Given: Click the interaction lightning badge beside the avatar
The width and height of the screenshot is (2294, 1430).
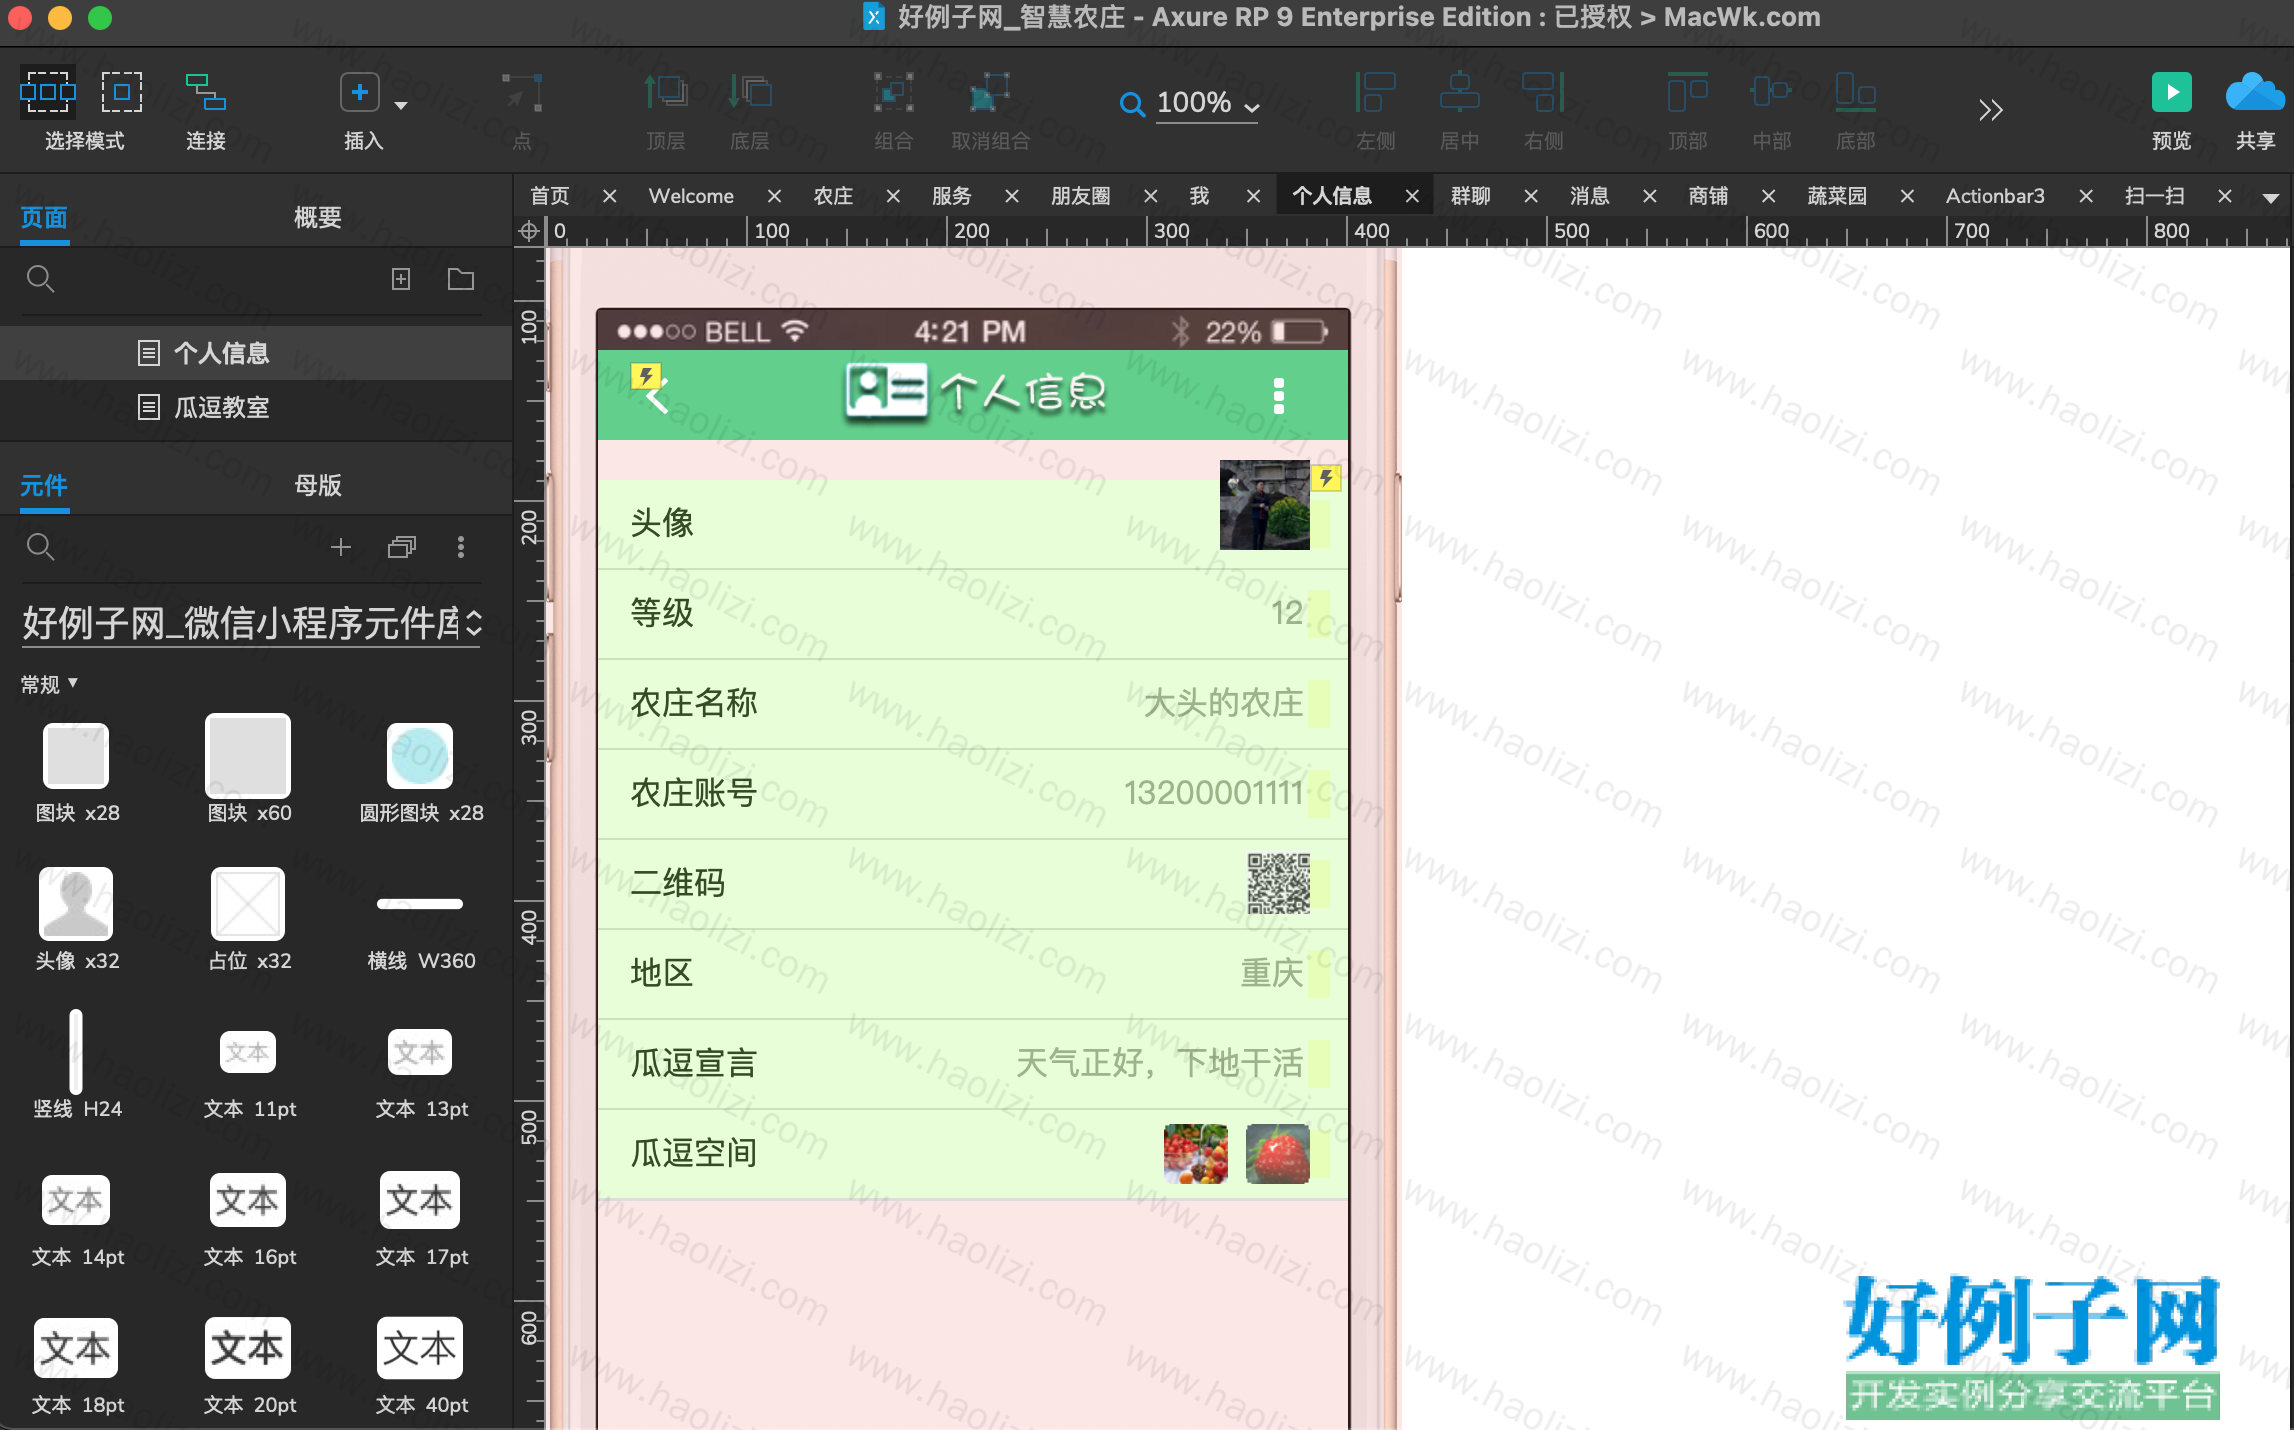Looking at the screenshot, I should pyautogui.click(x=1326, y=478).
